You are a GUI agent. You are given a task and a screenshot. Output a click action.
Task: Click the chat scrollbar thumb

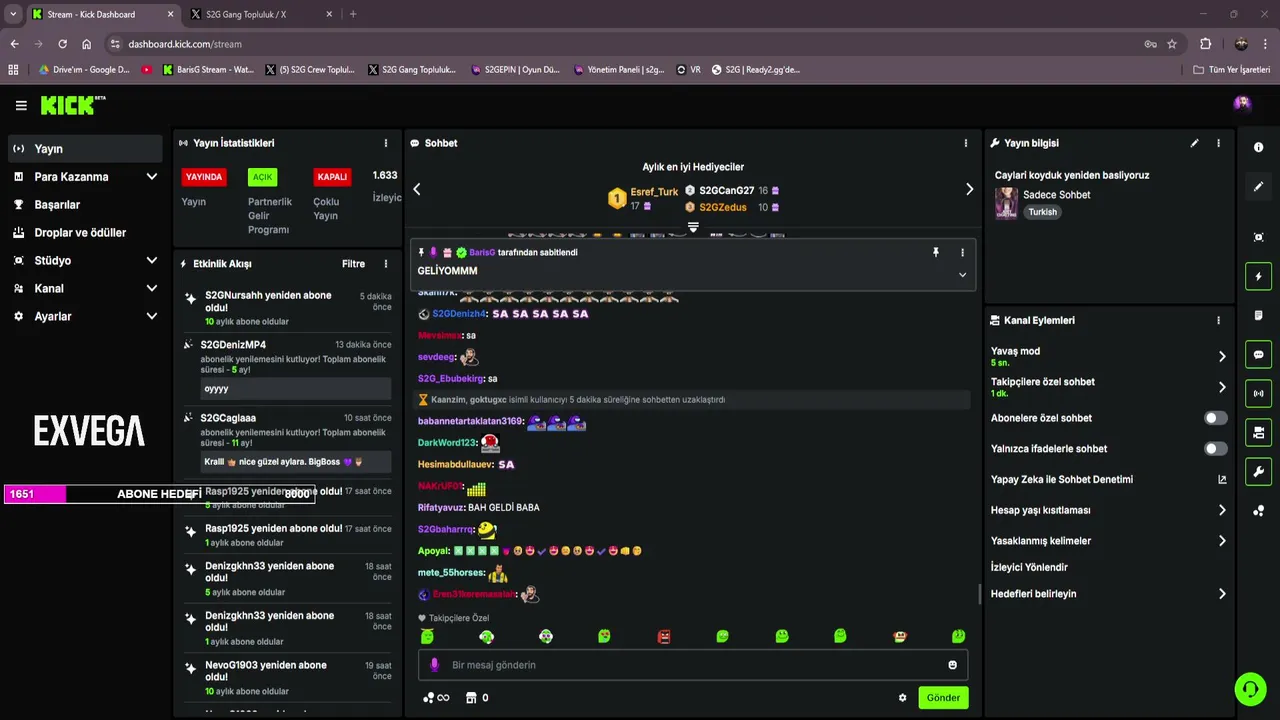tap(980, 594)
